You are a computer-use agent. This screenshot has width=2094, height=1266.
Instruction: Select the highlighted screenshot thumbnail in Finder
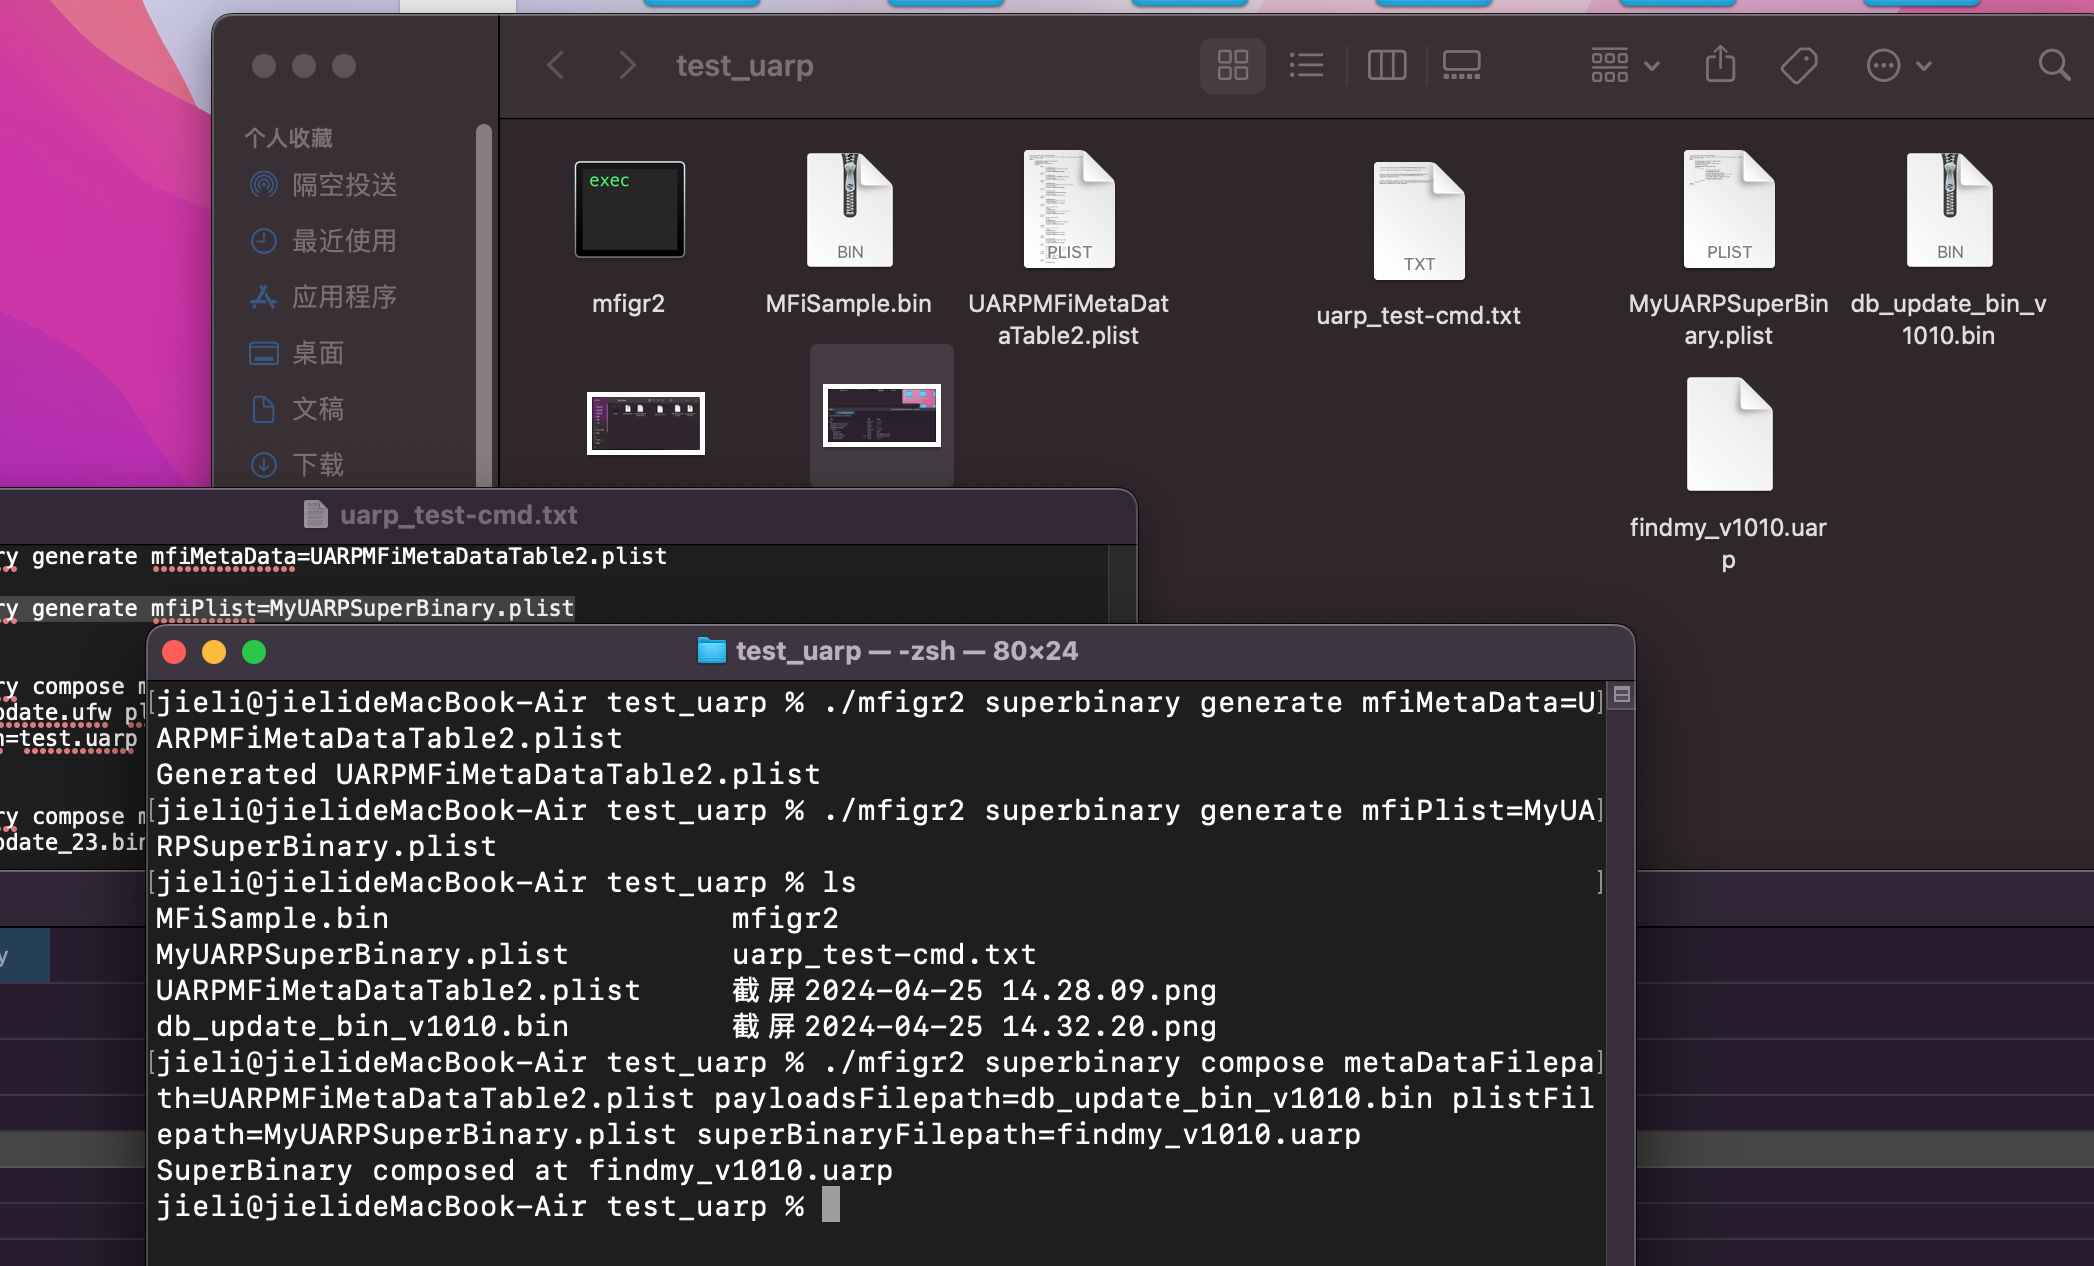[881, 414]
